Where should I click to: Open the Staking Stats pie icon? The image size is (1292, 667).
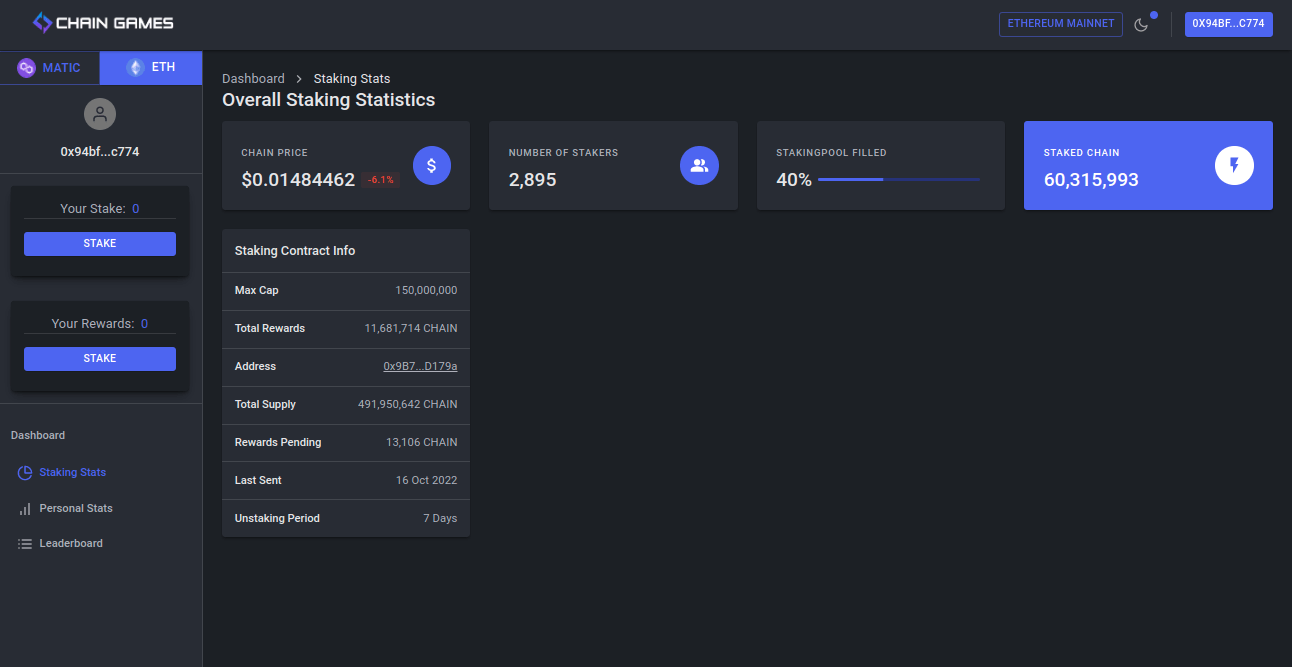(23, 472)
